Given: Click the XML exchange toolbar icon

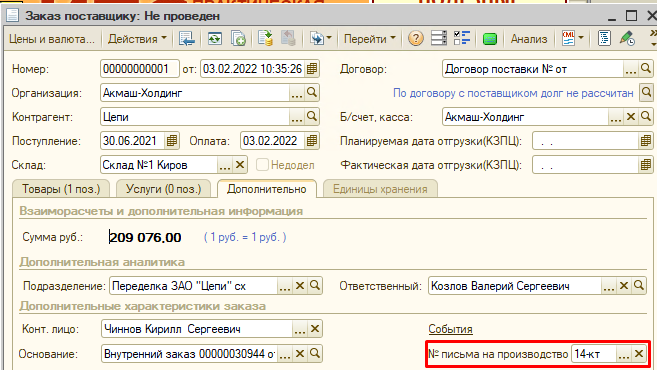Looking at the screenshot, I should click(x=568, y=39).
